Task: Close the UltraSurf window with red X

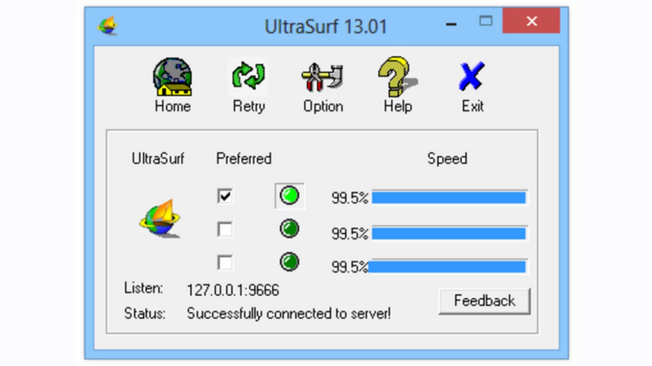Action: click(531, 21)
